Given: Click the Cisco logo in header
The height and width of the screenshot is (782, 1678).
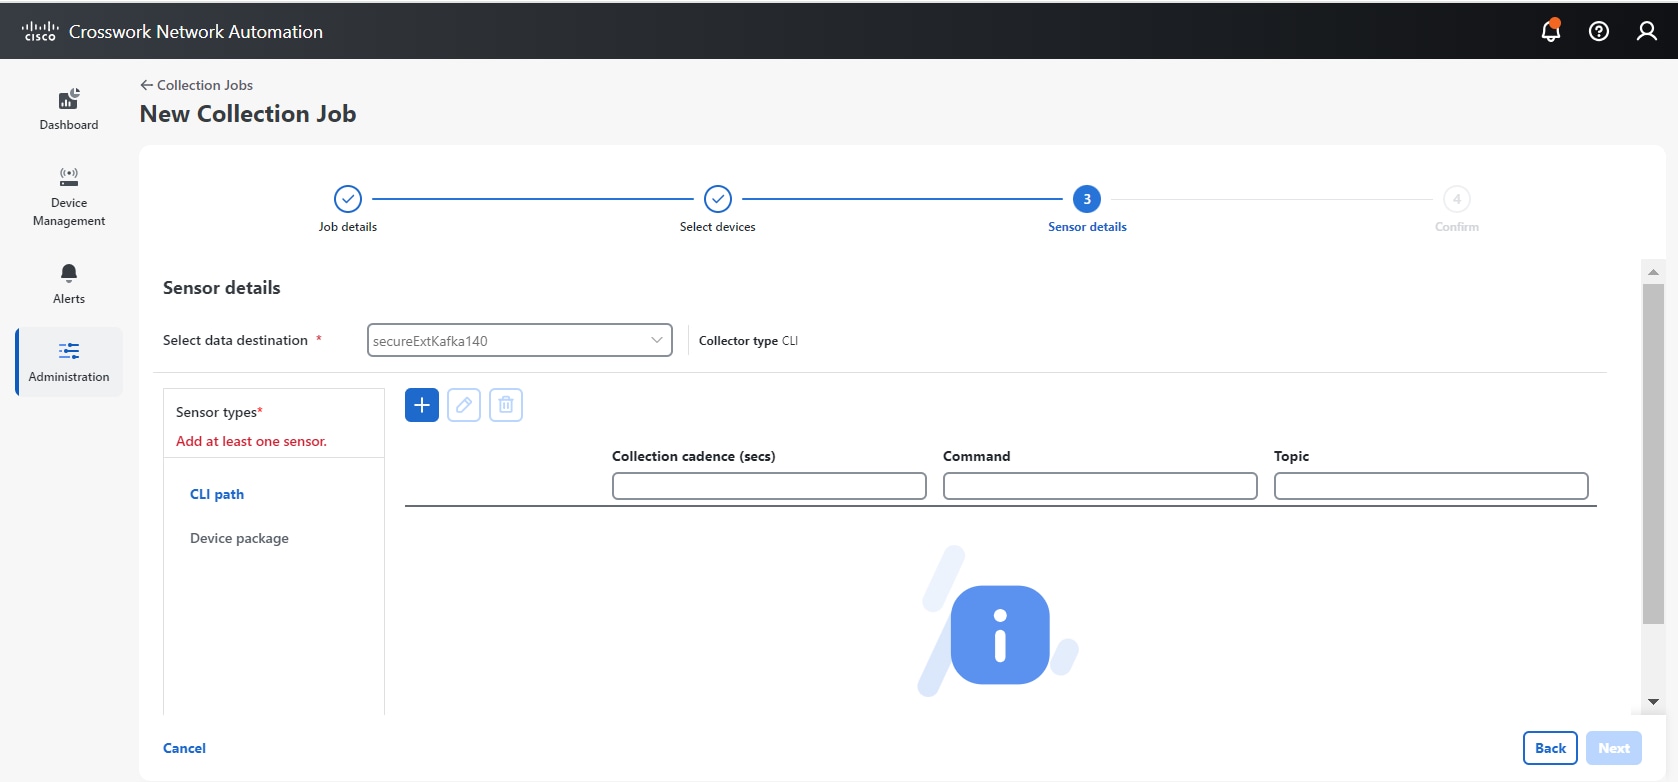Looking at the screenshot, I should tap(40, 31).
